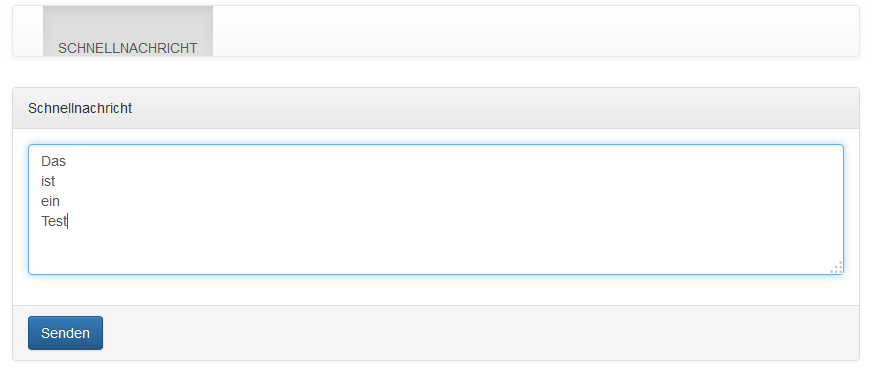Place cursor on the word "Das"
This screenshot has height=375, width=886.
[x=53, y=162]
